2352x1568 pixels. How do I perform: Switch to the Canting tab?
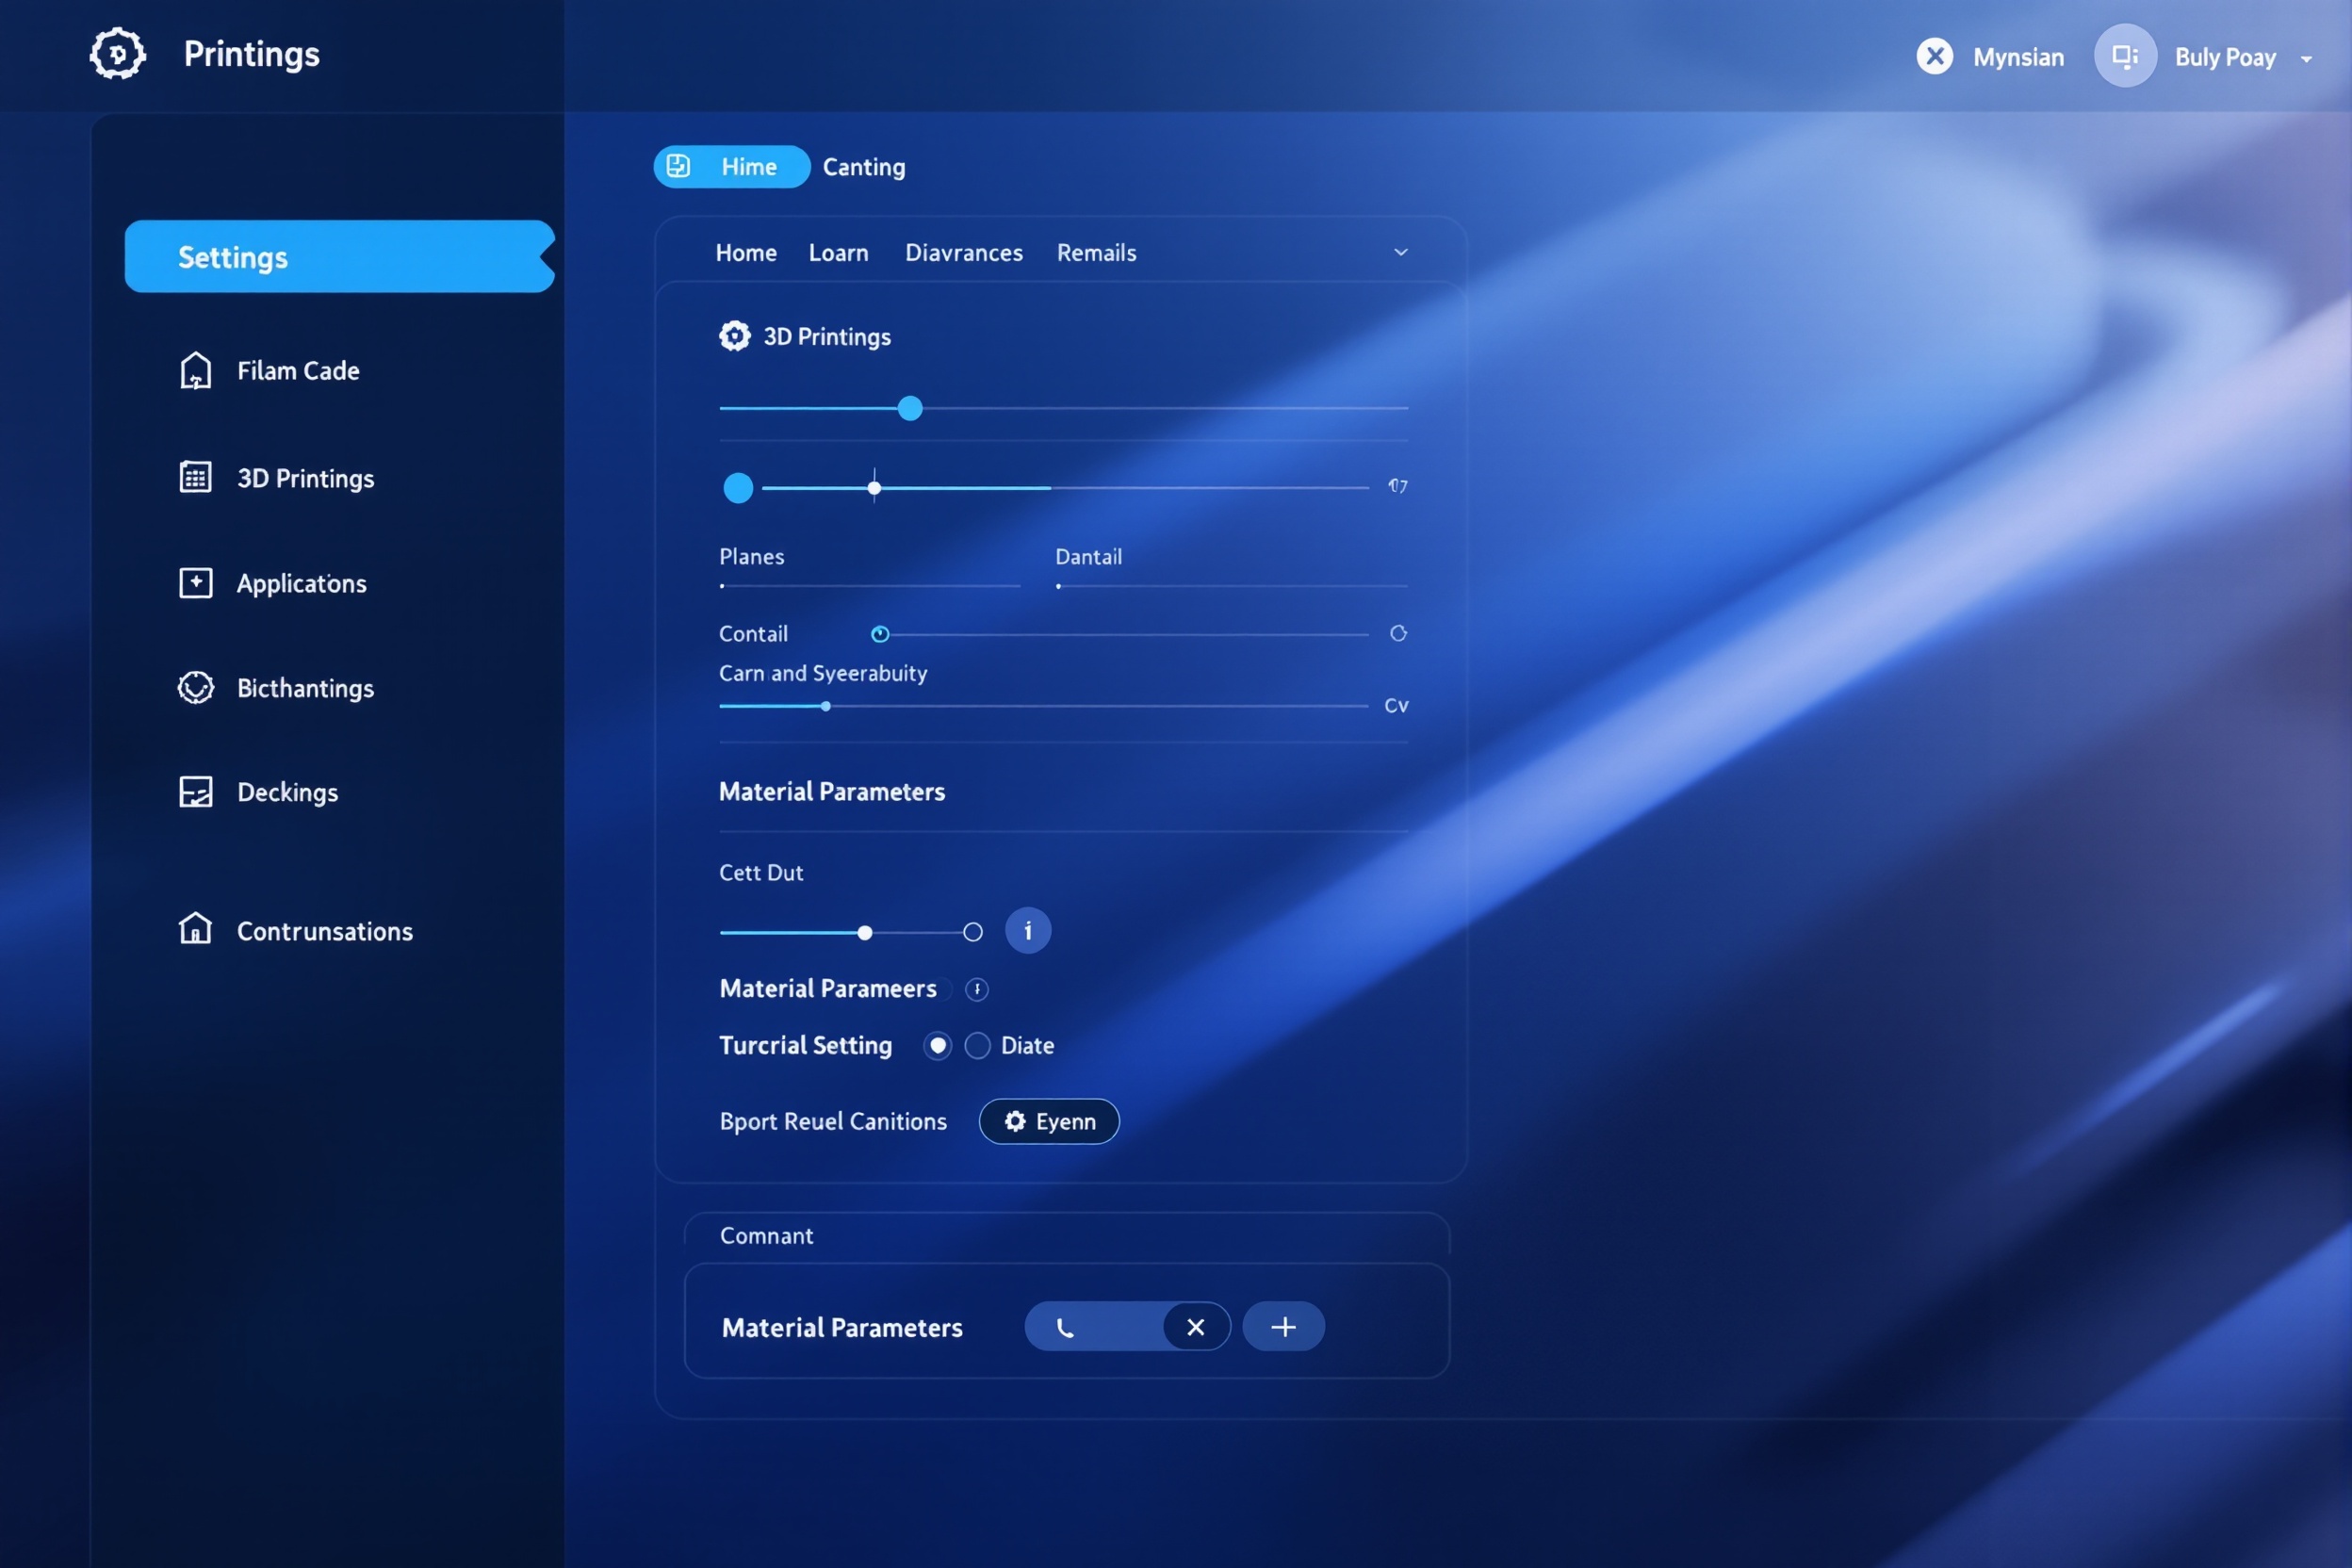click(864, 167)
